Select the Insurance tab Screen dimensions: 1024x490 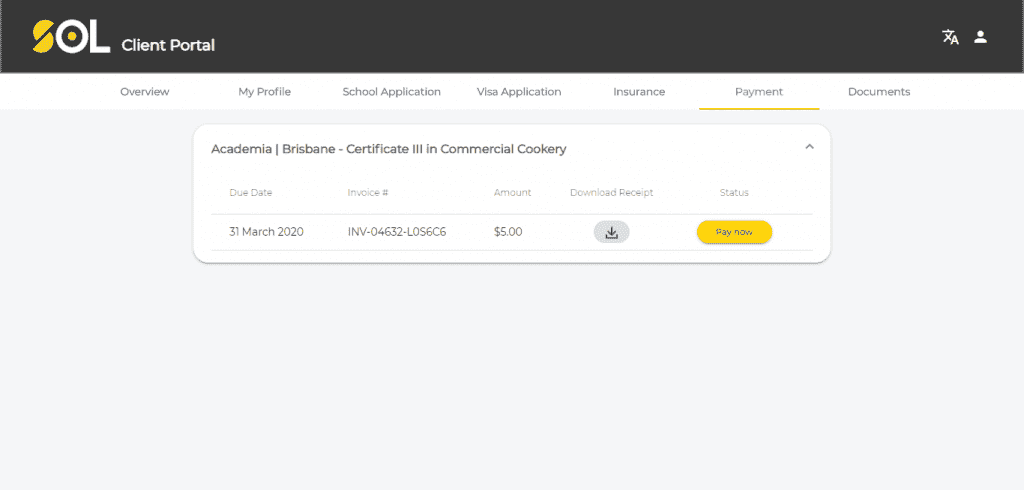tap(639, 91)
